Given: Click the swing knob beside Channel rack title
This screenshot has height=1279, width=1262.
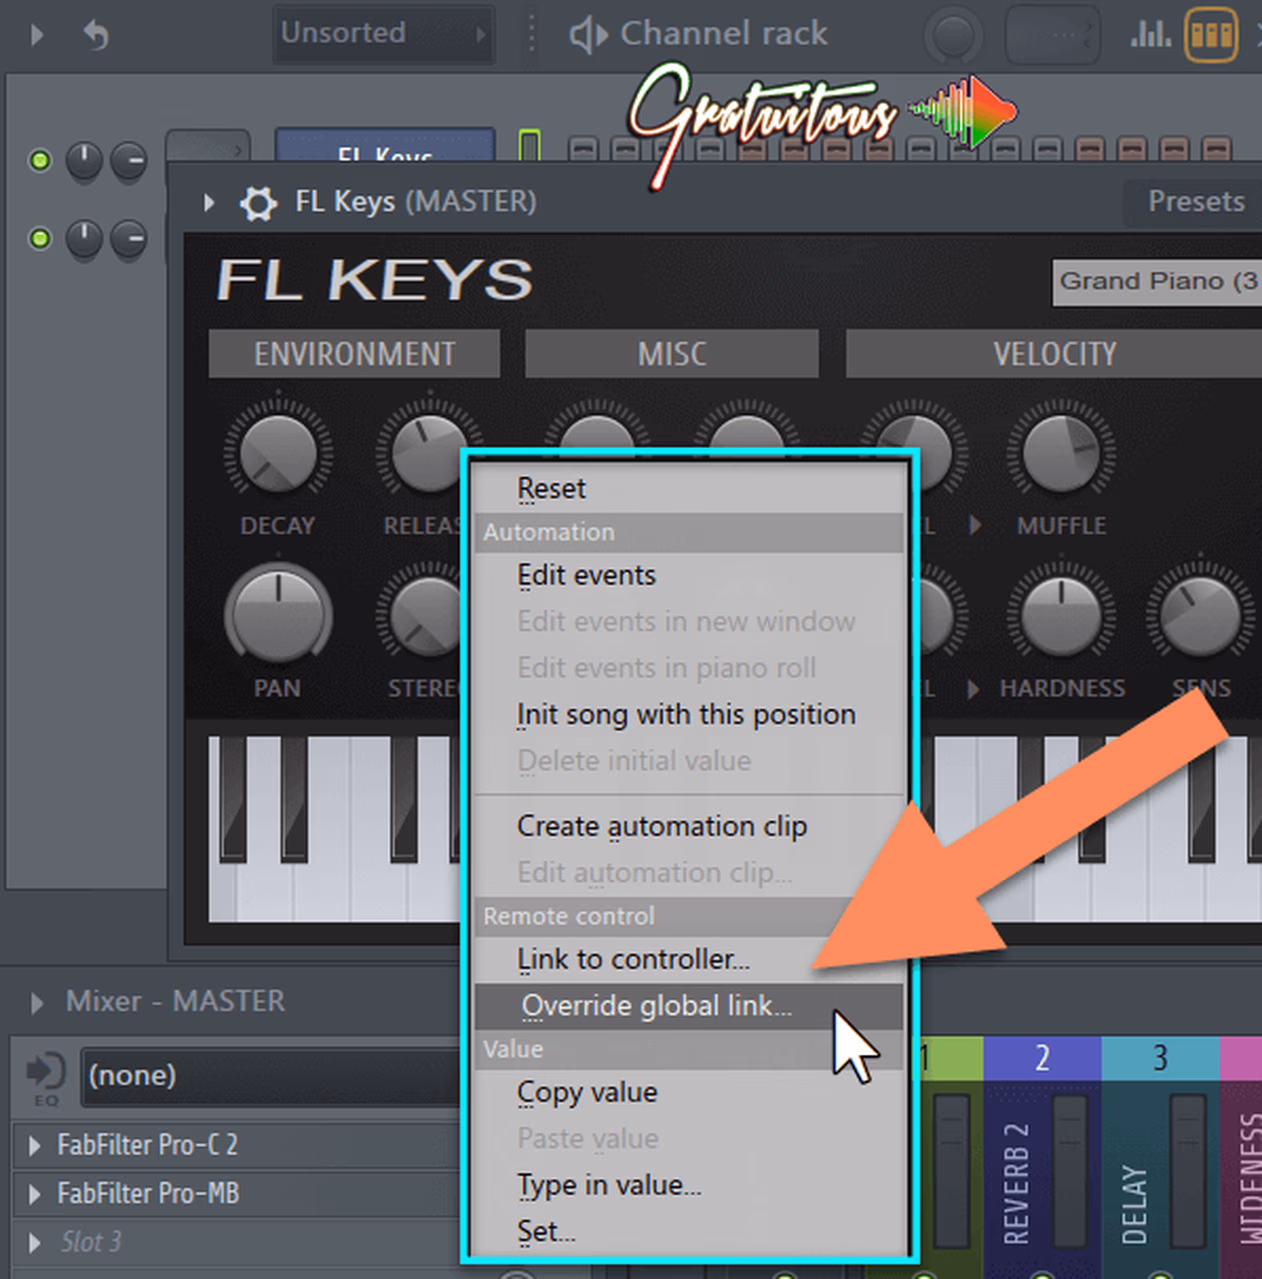Looking at the screenshot, I should coord(953,37).
